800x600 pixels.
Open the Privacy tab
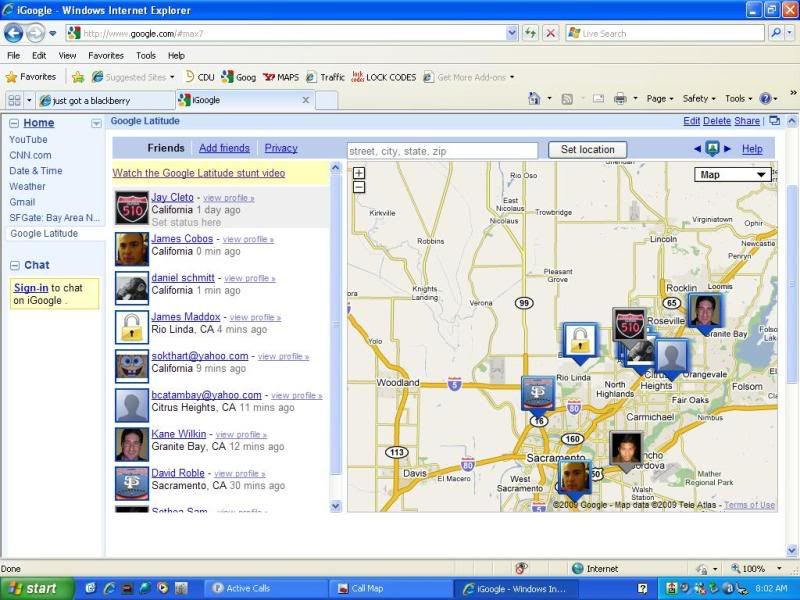click(x=281, y=148)
